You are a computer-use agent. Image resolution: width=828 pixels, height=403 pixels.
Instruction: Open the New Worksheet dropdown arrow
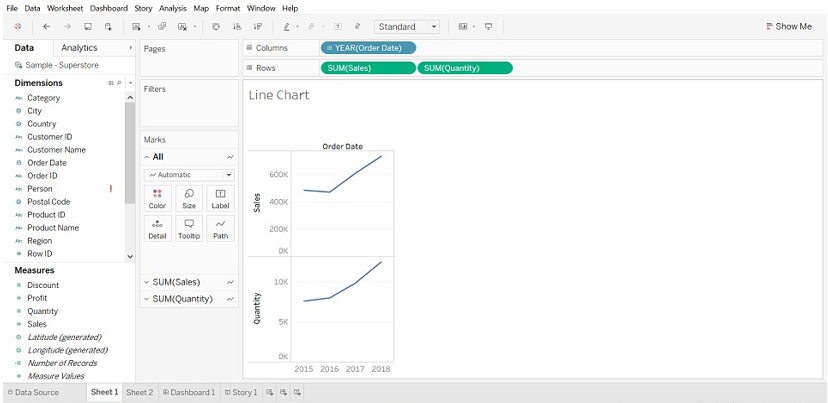click(148, 26)
